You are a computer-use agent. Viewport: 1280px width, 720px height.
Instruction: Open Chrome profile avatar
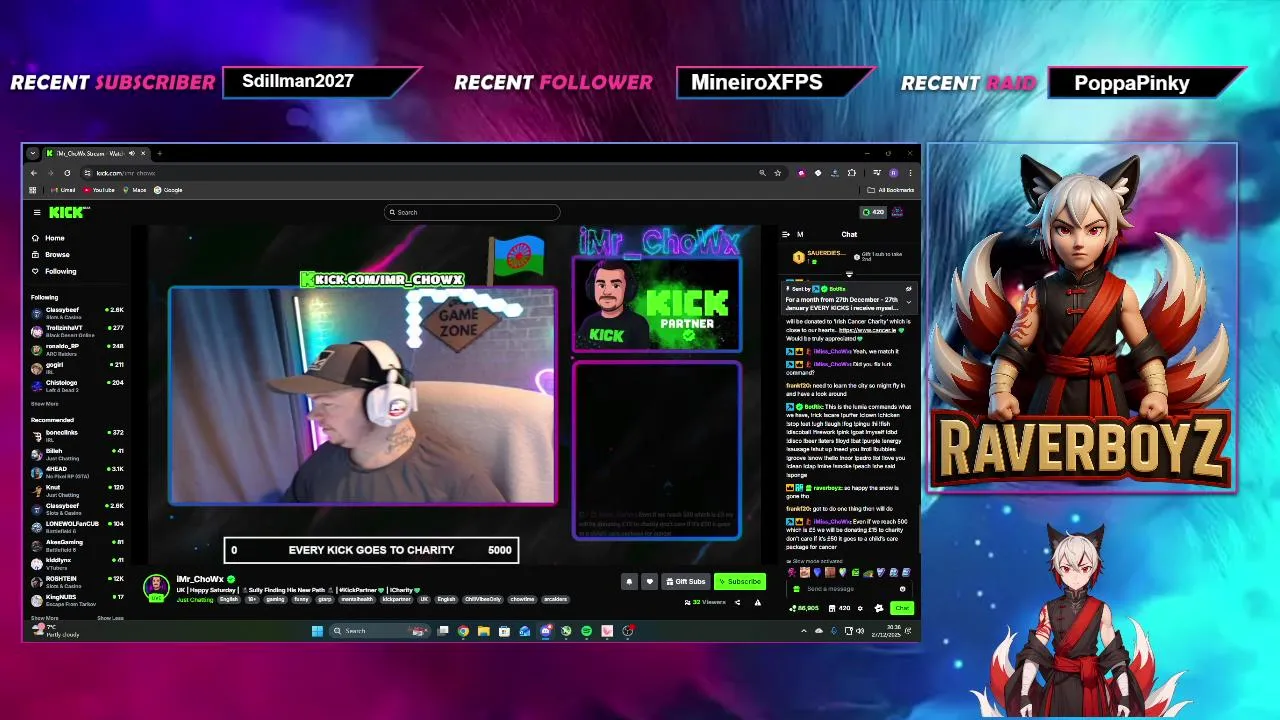(894, 173)
